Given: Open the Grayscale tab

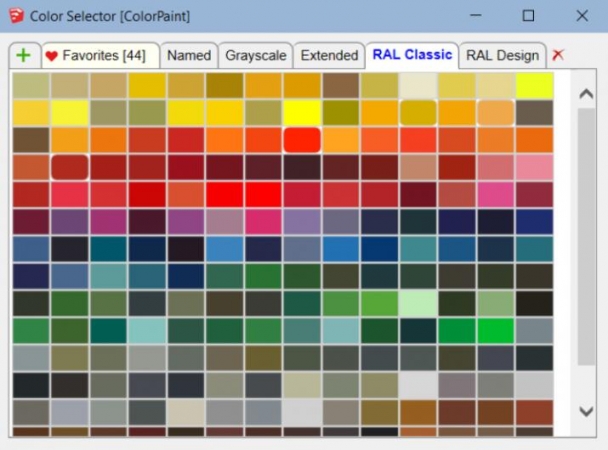Looking at the screenshot, I should 256,55.
